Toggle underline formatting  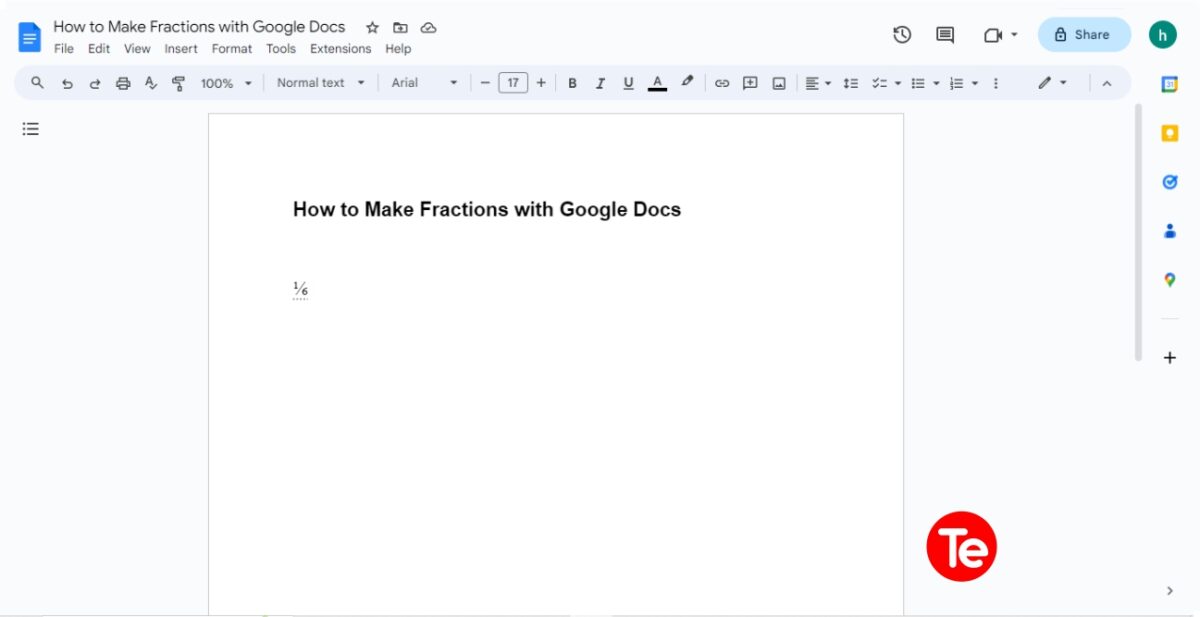(628, 83)
